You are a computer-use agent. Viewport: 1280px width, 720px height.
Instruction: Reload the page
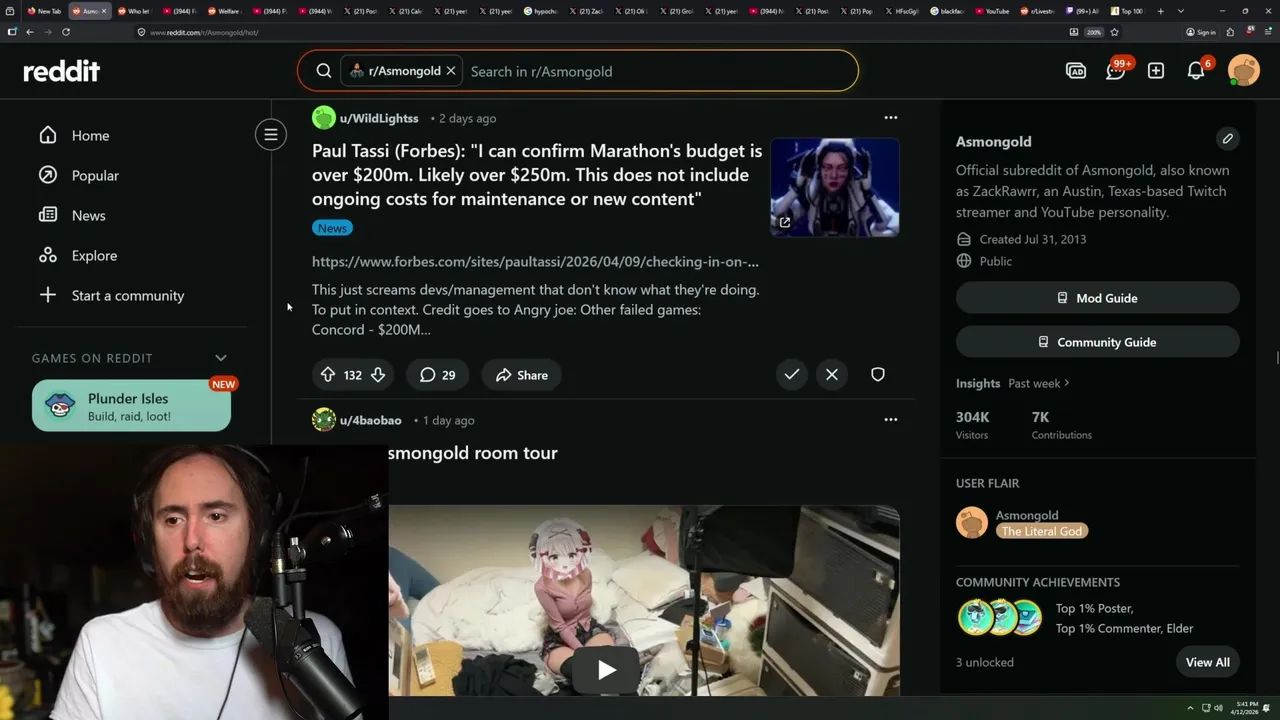66,32
